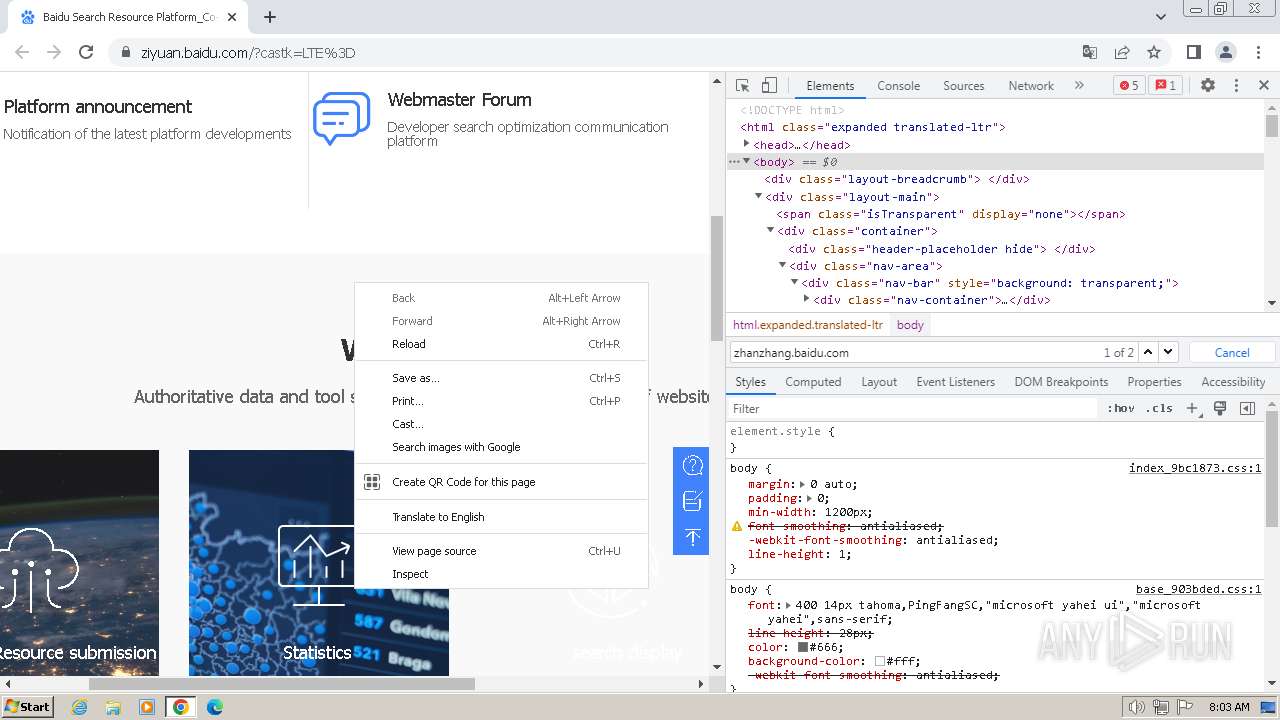Cancel the DevTools element search
Screen dimensions: 1280x720
(1232, 352)
